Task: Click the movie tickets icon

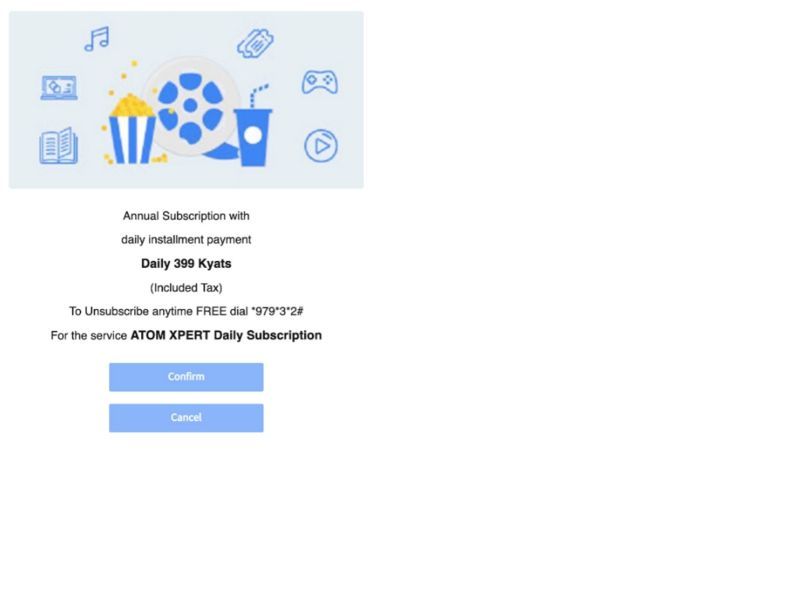Action: (255, 43)
